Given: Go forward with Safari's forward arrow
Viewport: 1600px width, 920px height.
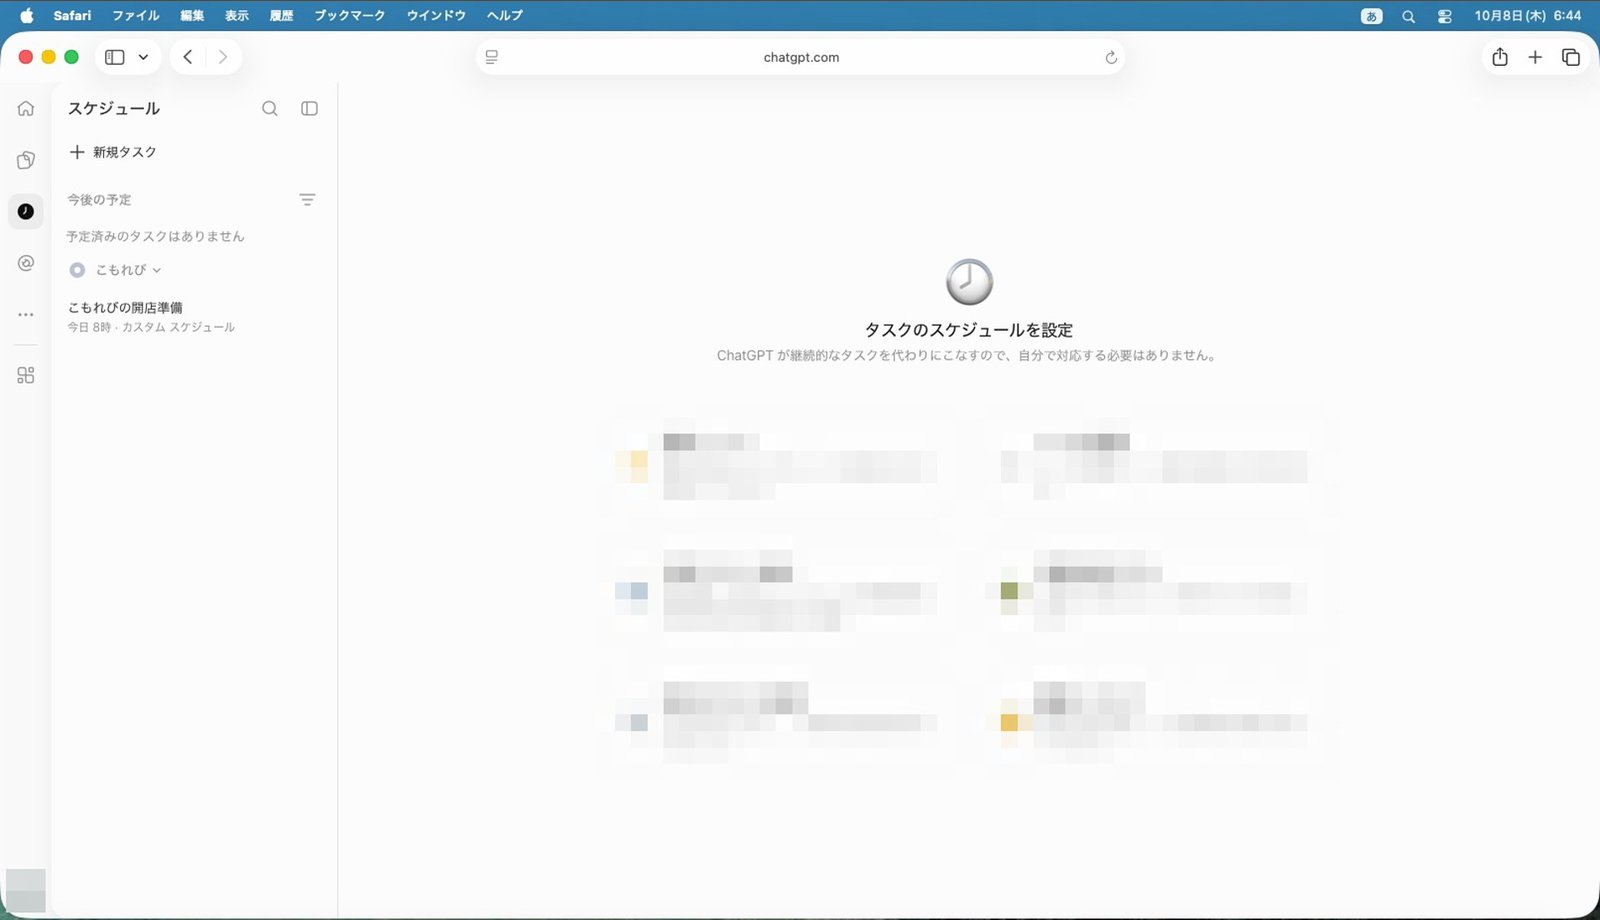Looking at the screenshot, I should pos(223,57).
